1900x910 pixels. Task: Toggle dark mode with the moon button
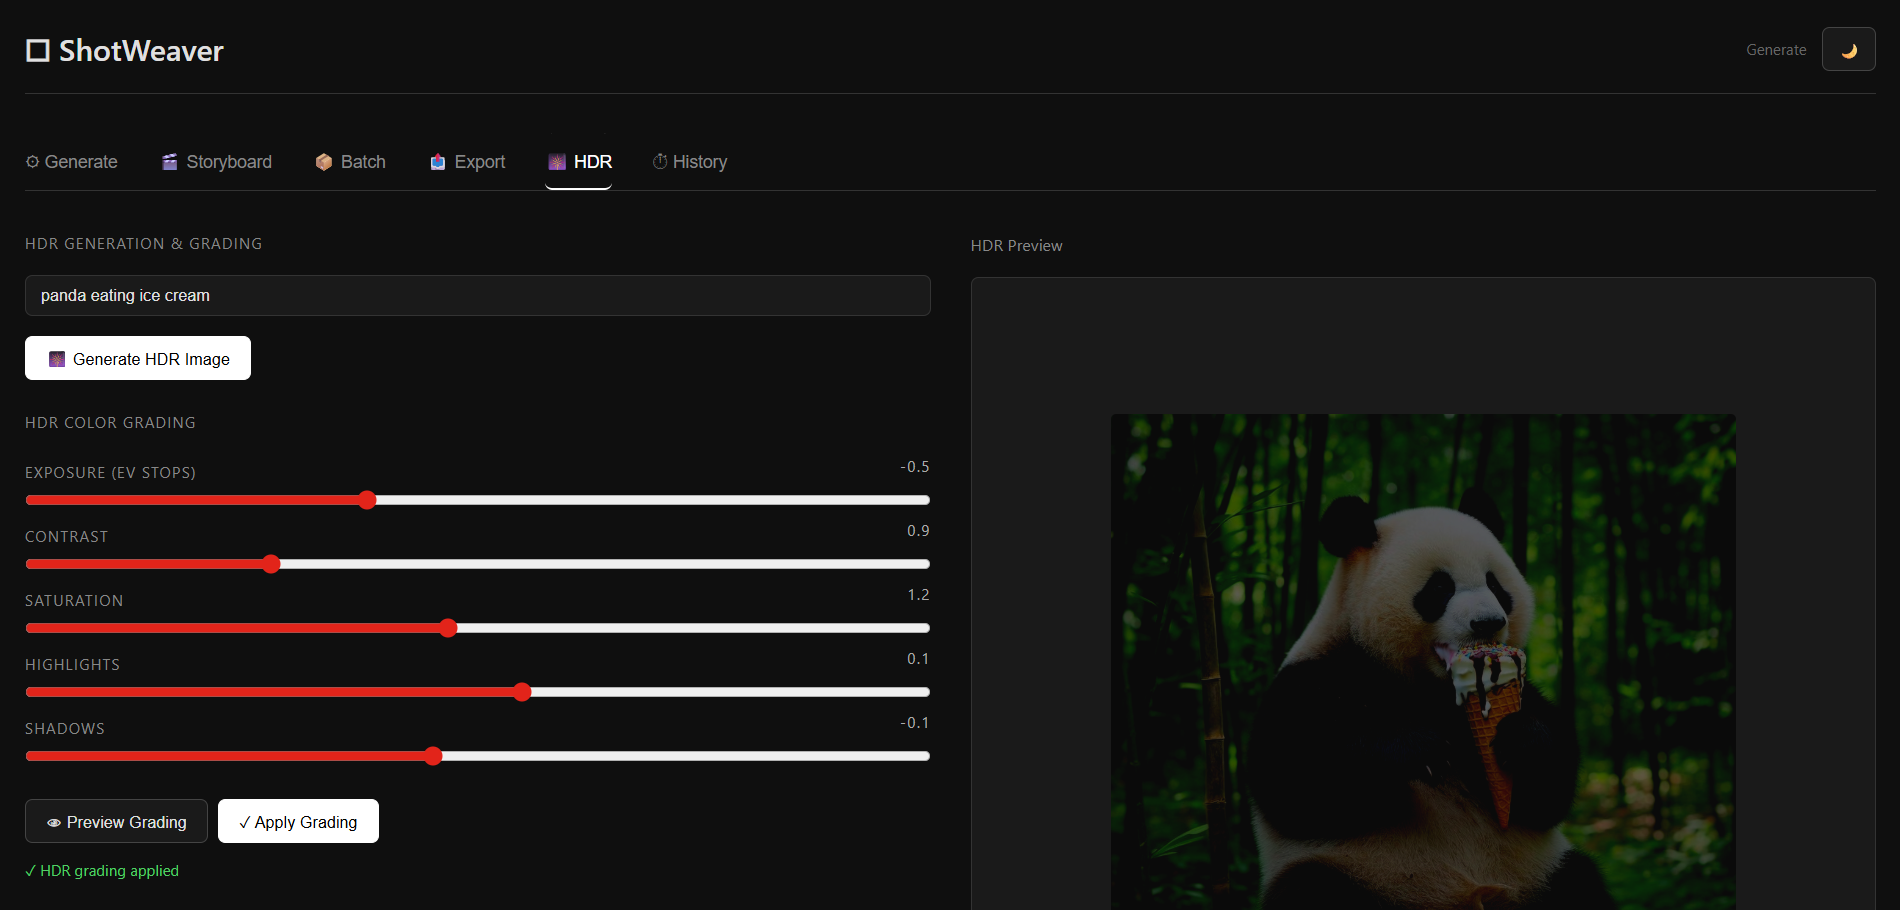(1848, 49)
